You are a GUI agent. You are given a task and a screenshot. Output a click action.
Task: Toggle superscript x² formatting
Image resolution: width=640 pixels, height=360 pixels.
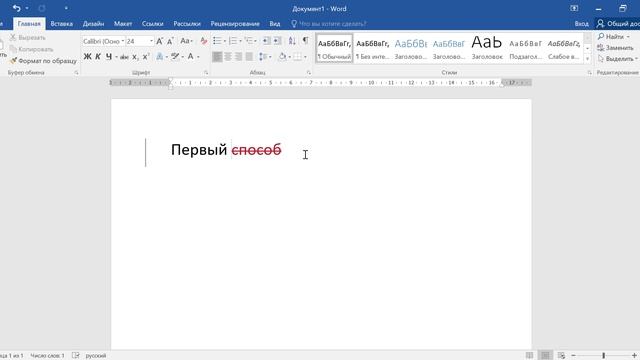[x=146, y=57]
